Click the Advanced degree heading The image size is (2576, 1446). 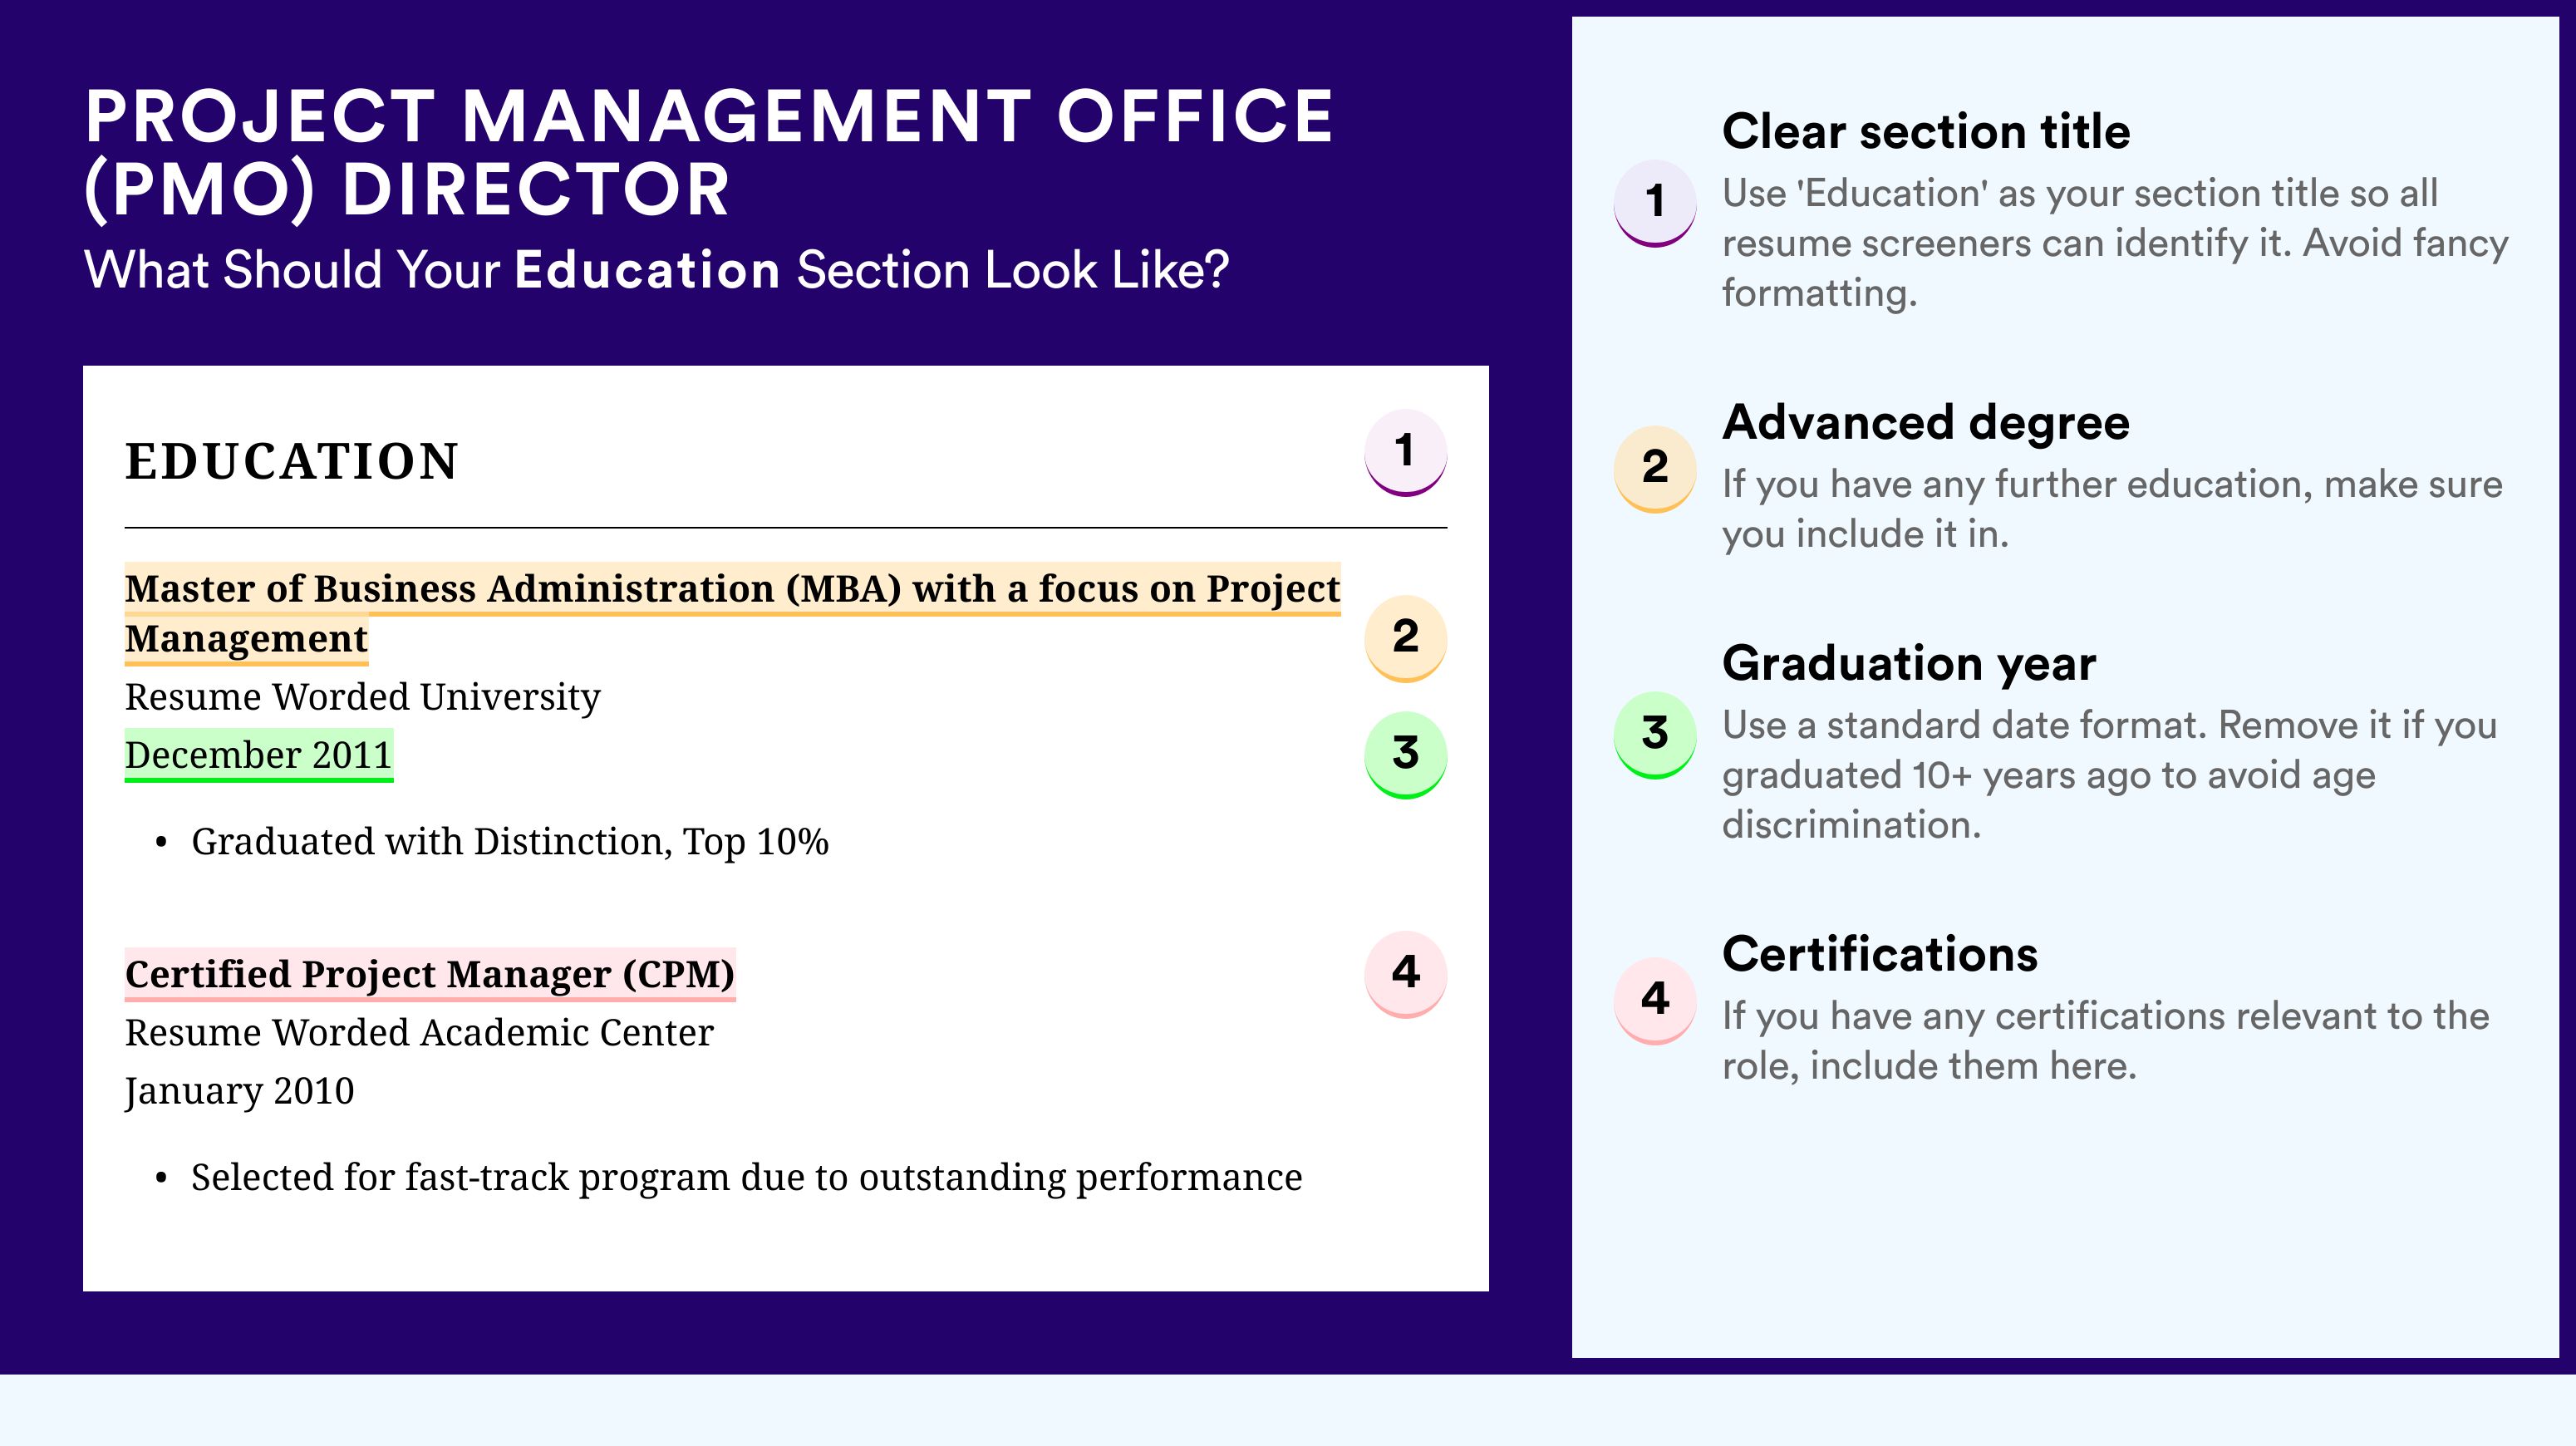(1926, 423)
